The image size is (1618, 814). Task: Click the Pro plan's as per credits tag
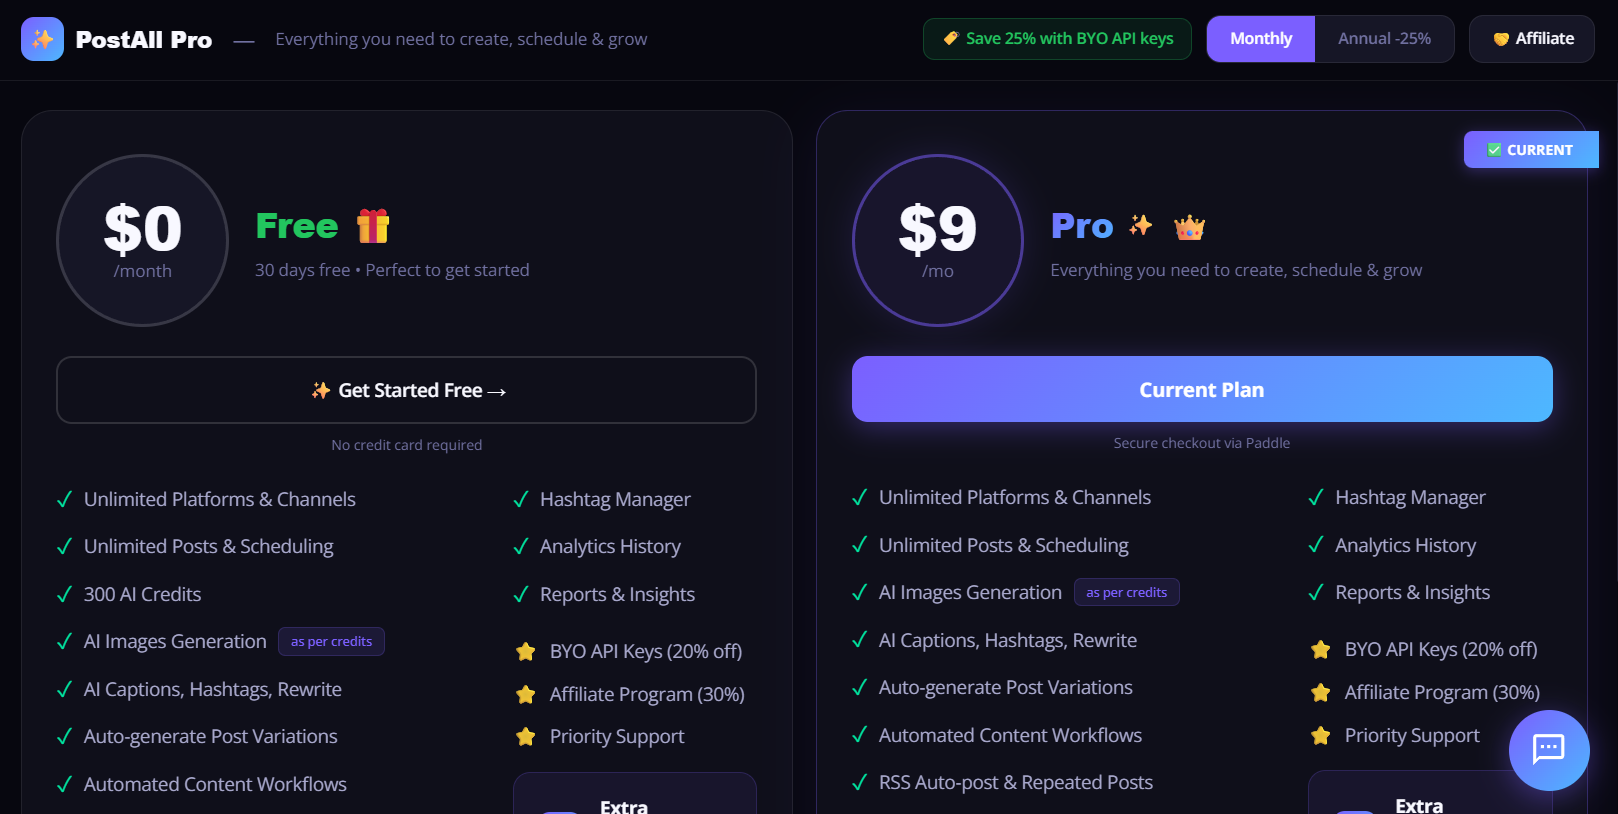(x=1127, y=593)
